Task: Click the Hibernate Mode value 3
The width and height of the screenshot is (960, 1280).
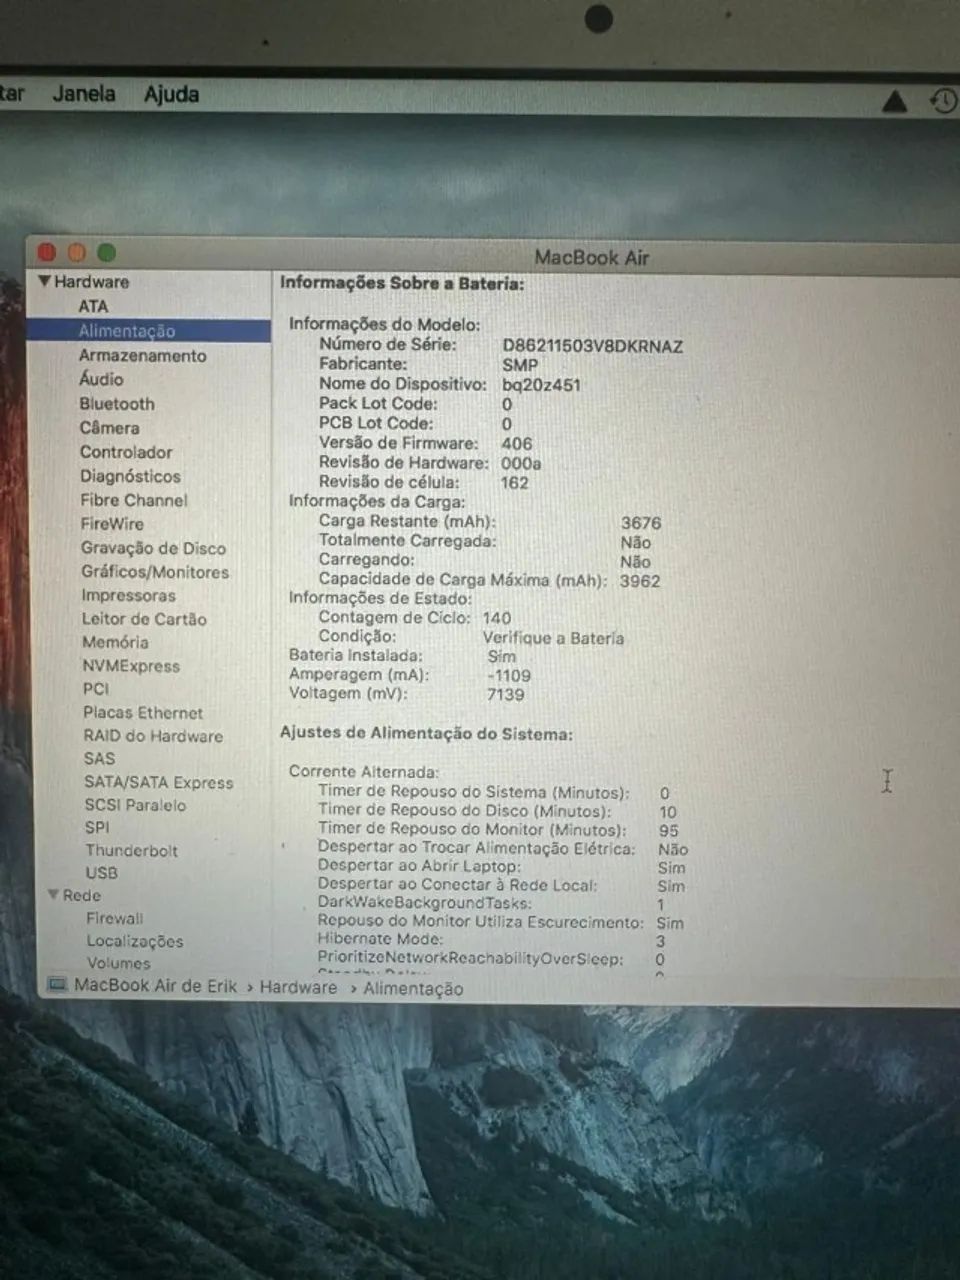Action: click(x=660, y=941)
